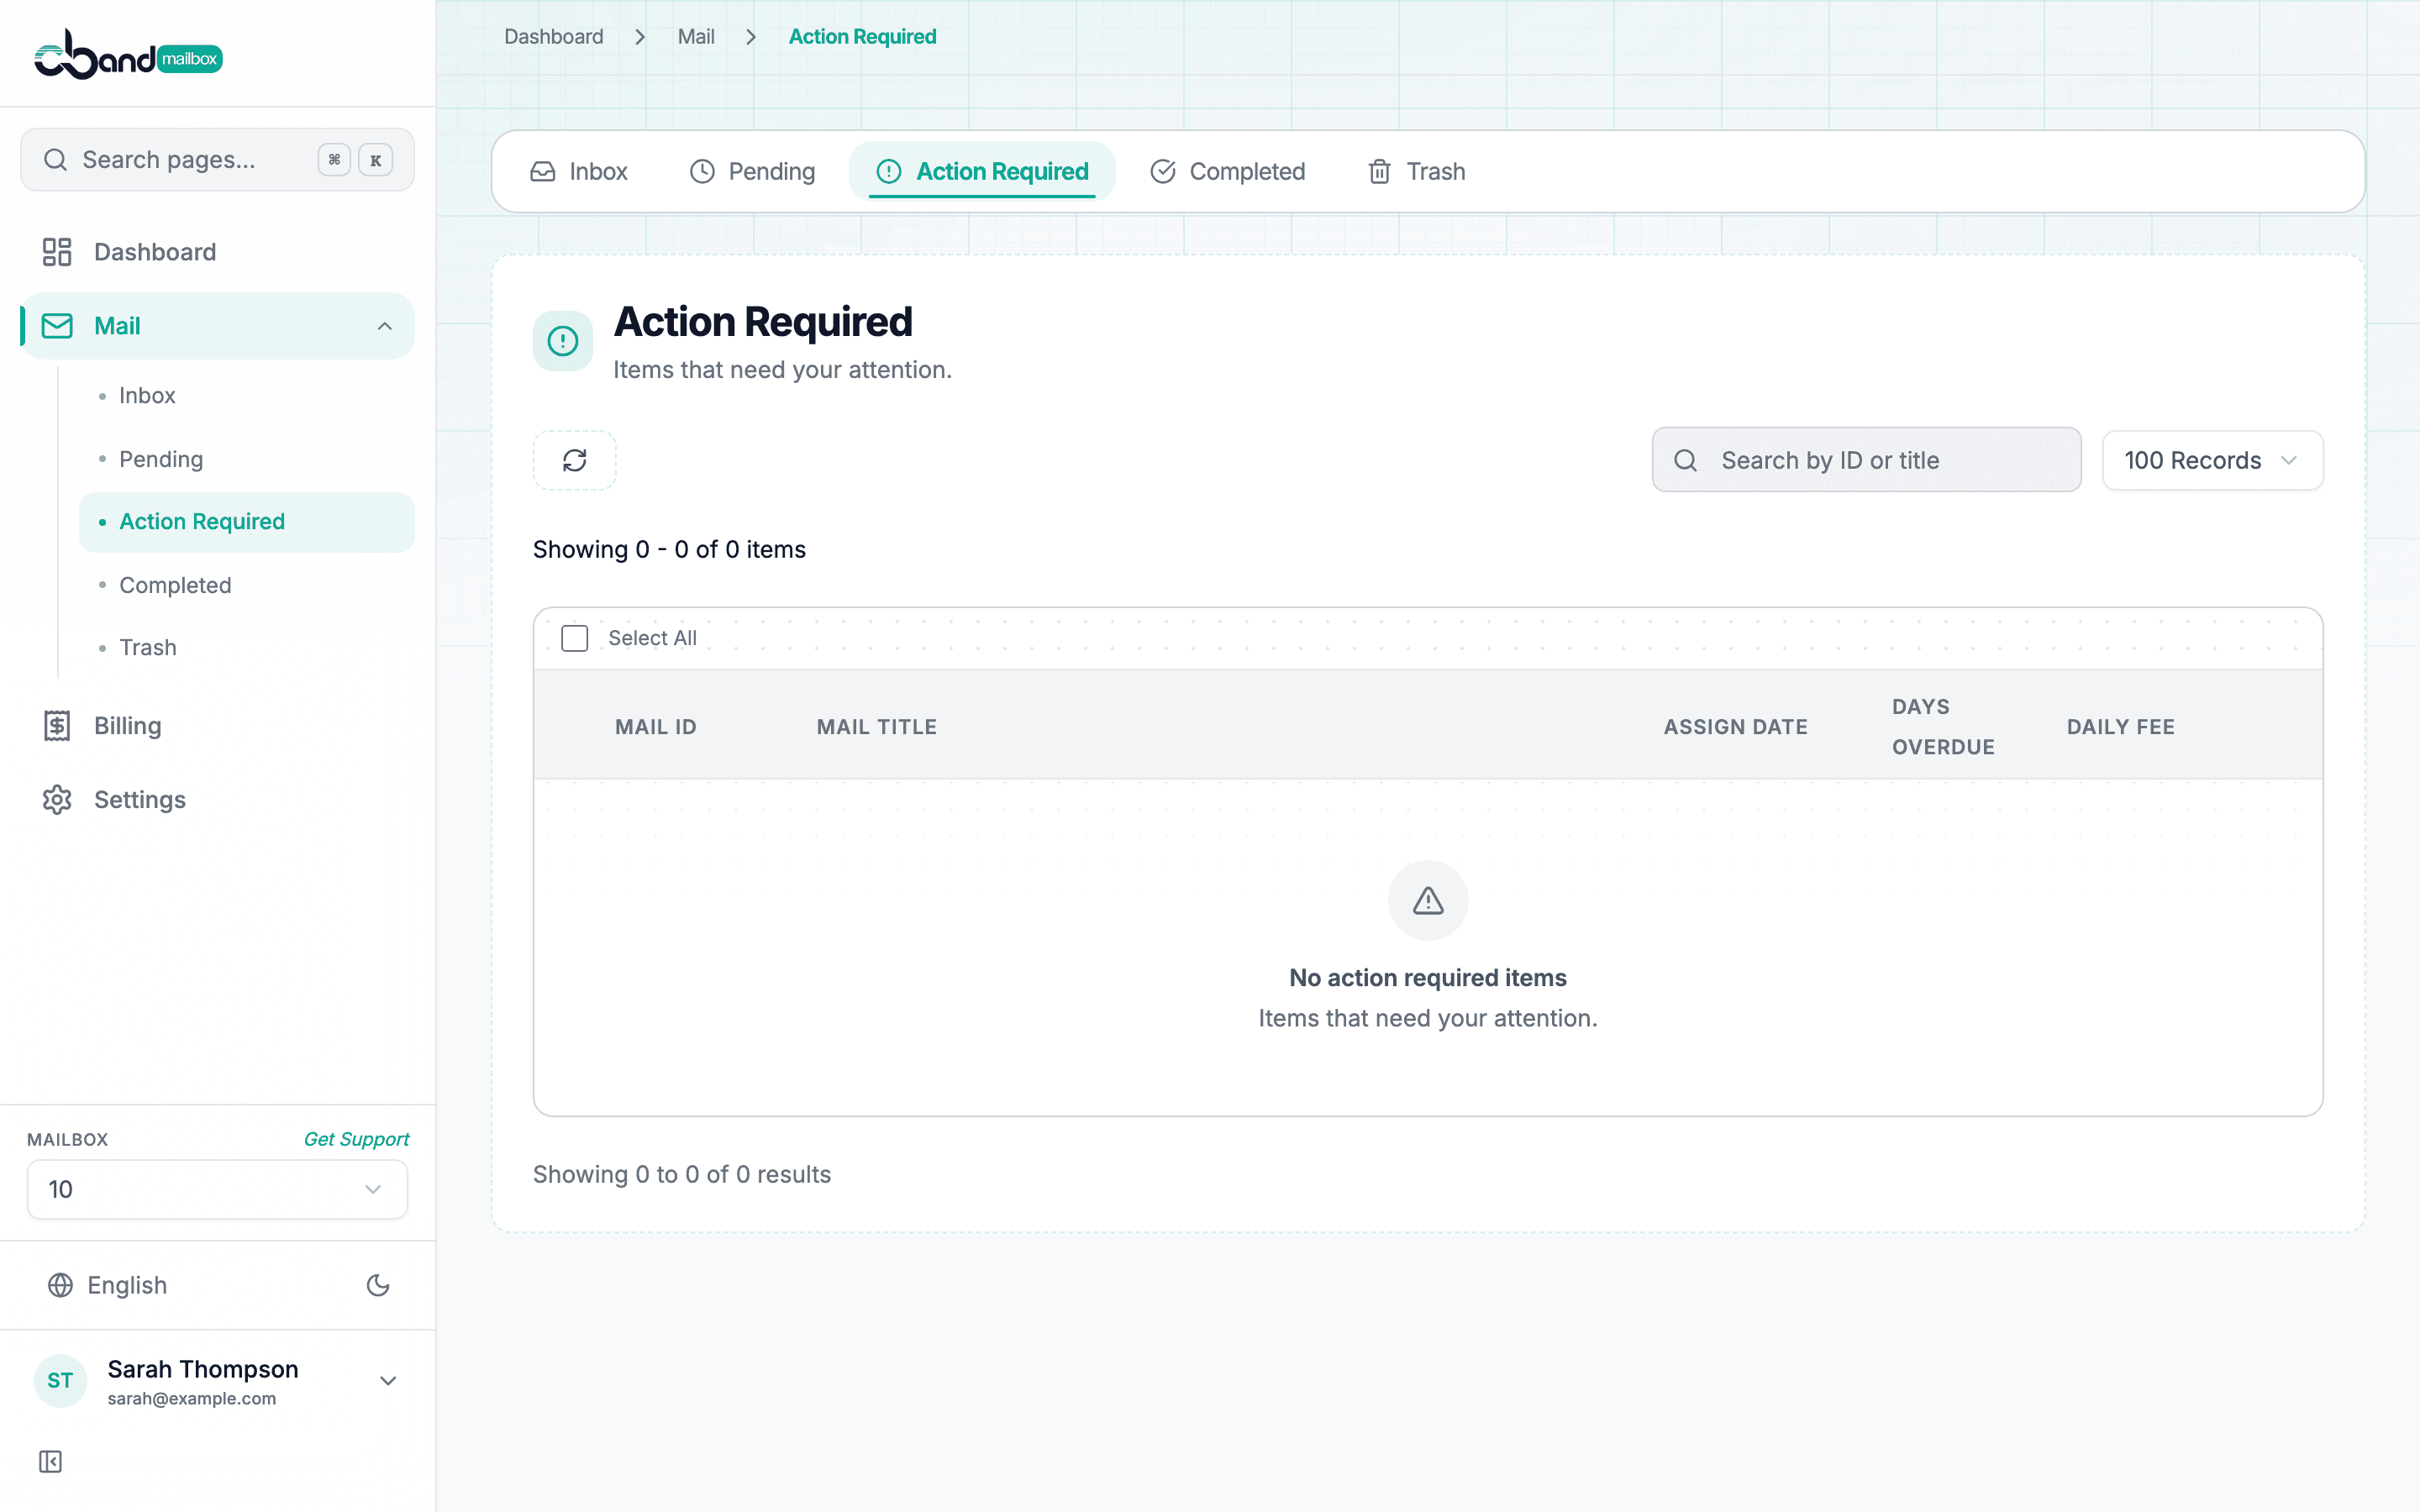Expand the 100 Records dropdown
Image resolution: width=2420 pixels, height=1512 pixels.
pyautogui.click(x=2212, y=460)
